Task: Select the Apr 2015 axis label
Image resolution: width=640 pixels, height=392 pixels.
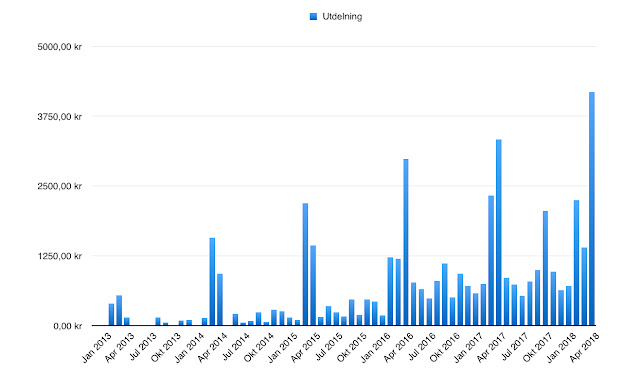Action: point(305,347)
